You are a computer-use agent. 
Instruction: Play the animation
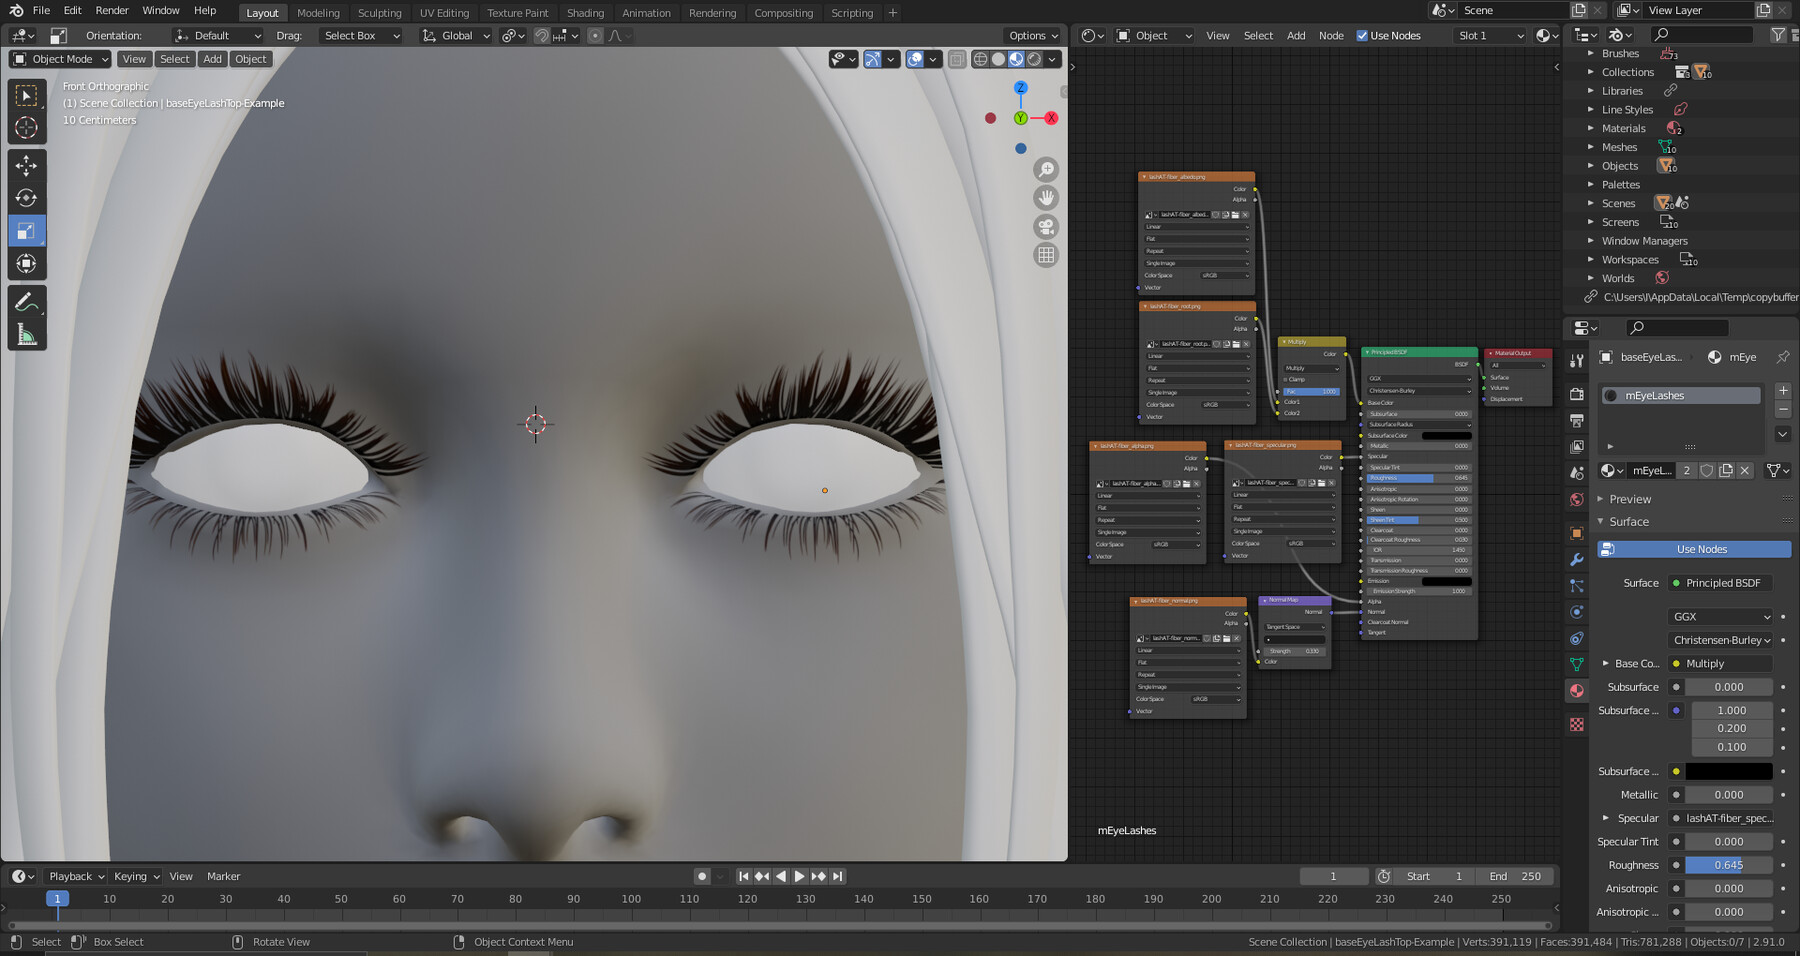click(799, 876)
